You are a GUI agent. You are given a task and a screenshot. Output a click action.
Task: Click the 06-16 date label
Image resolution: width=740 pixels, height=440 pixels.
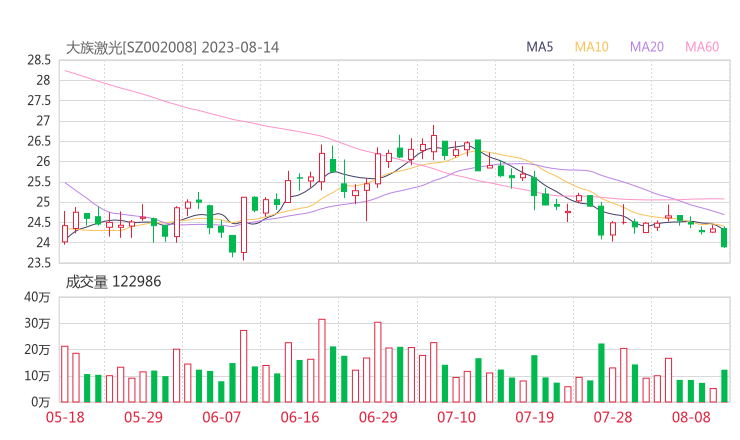(x=300, y=417)
